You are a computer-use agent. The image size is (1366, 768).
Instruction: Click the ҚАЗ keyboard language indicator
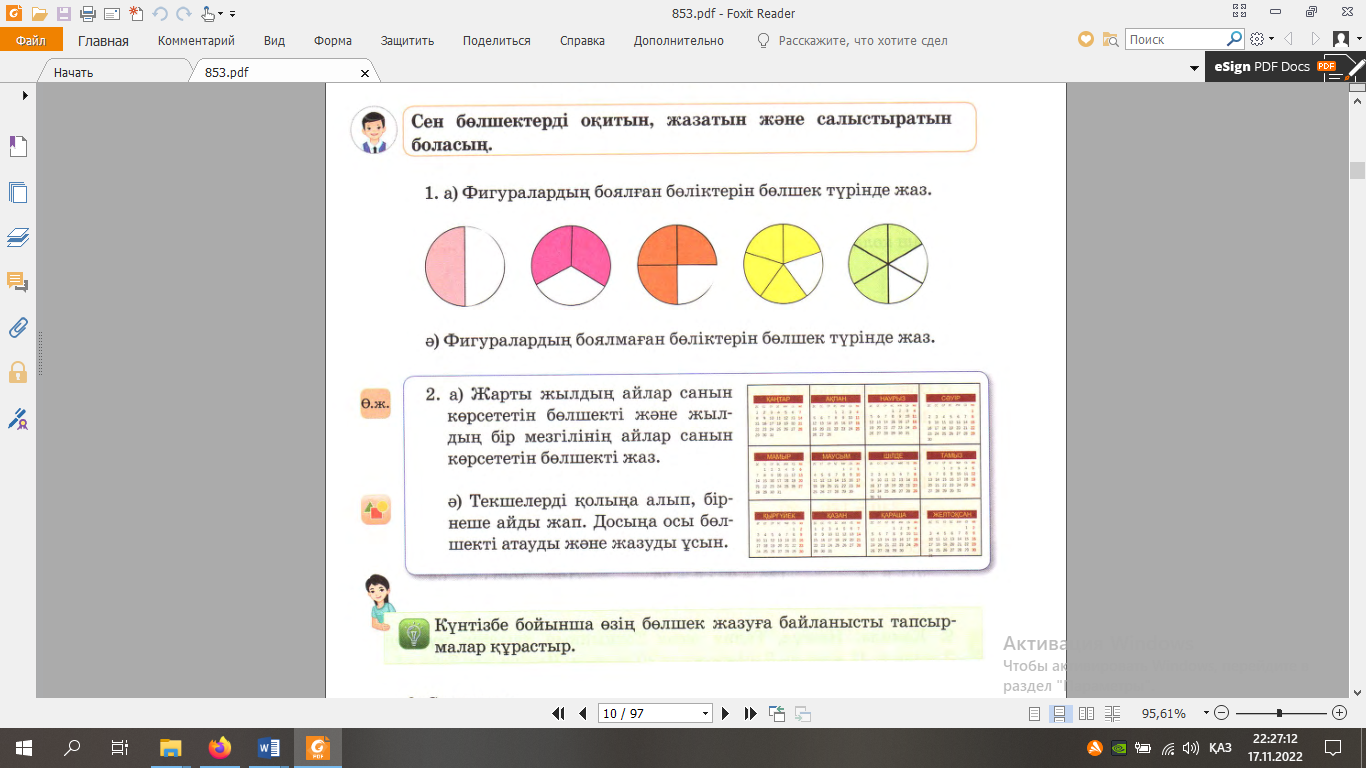click(x=1220, y=748)
